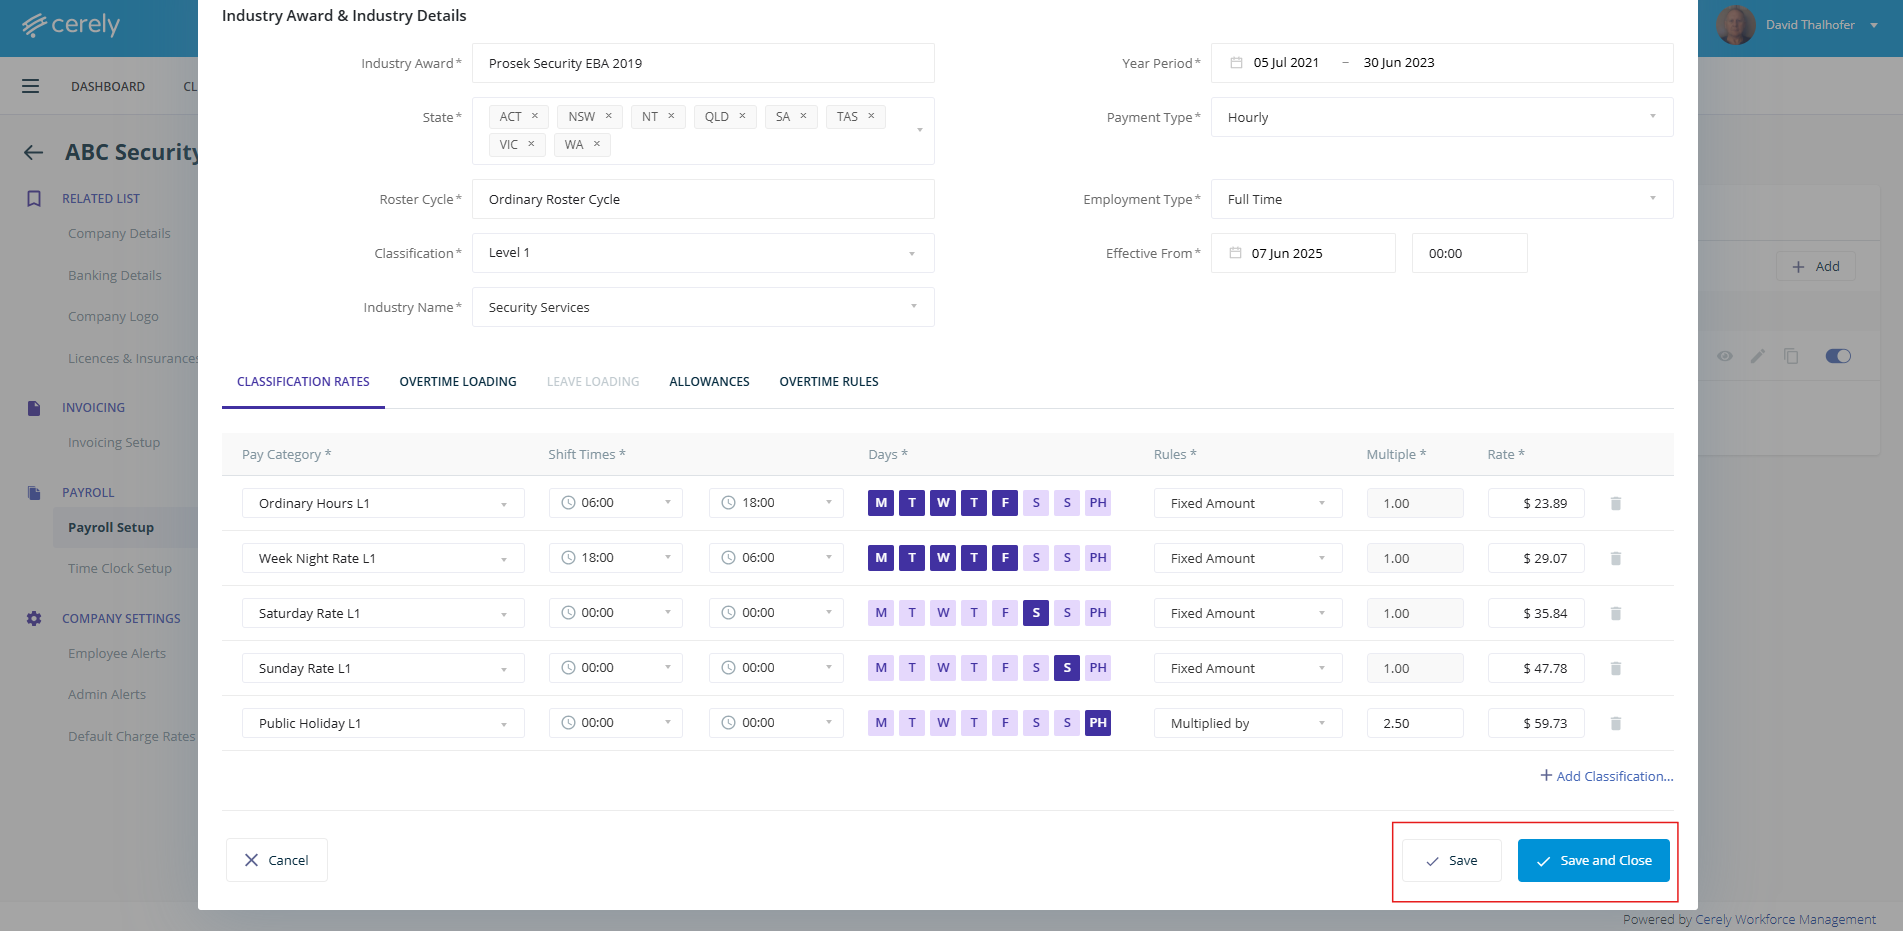Open the Allowances tab

click(709, 382)
